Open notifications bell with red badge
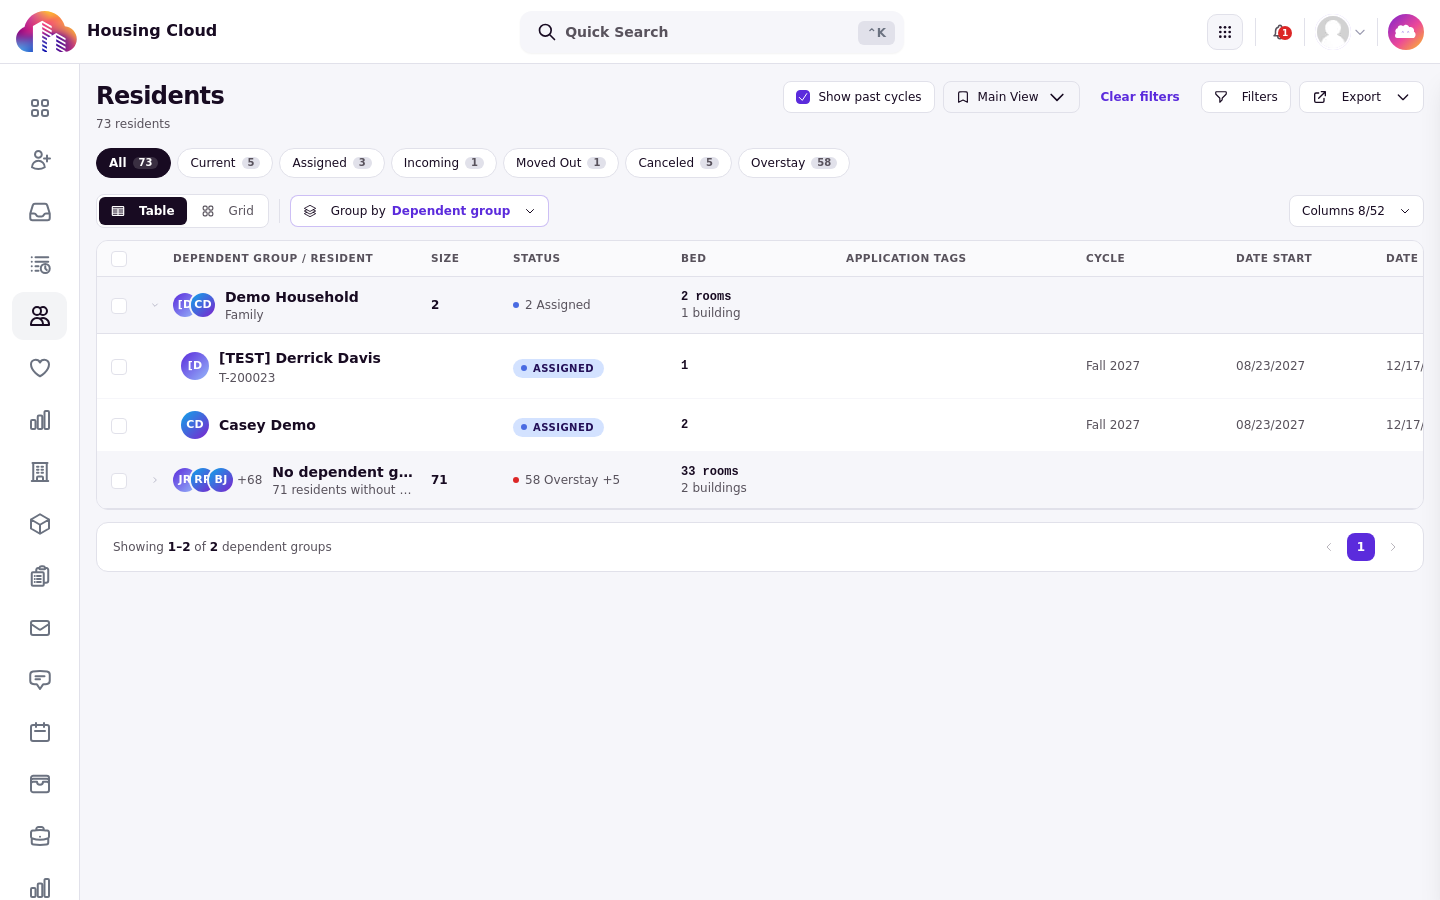Viewport: 1440px width, 900px height. (x=1281, y=32)
